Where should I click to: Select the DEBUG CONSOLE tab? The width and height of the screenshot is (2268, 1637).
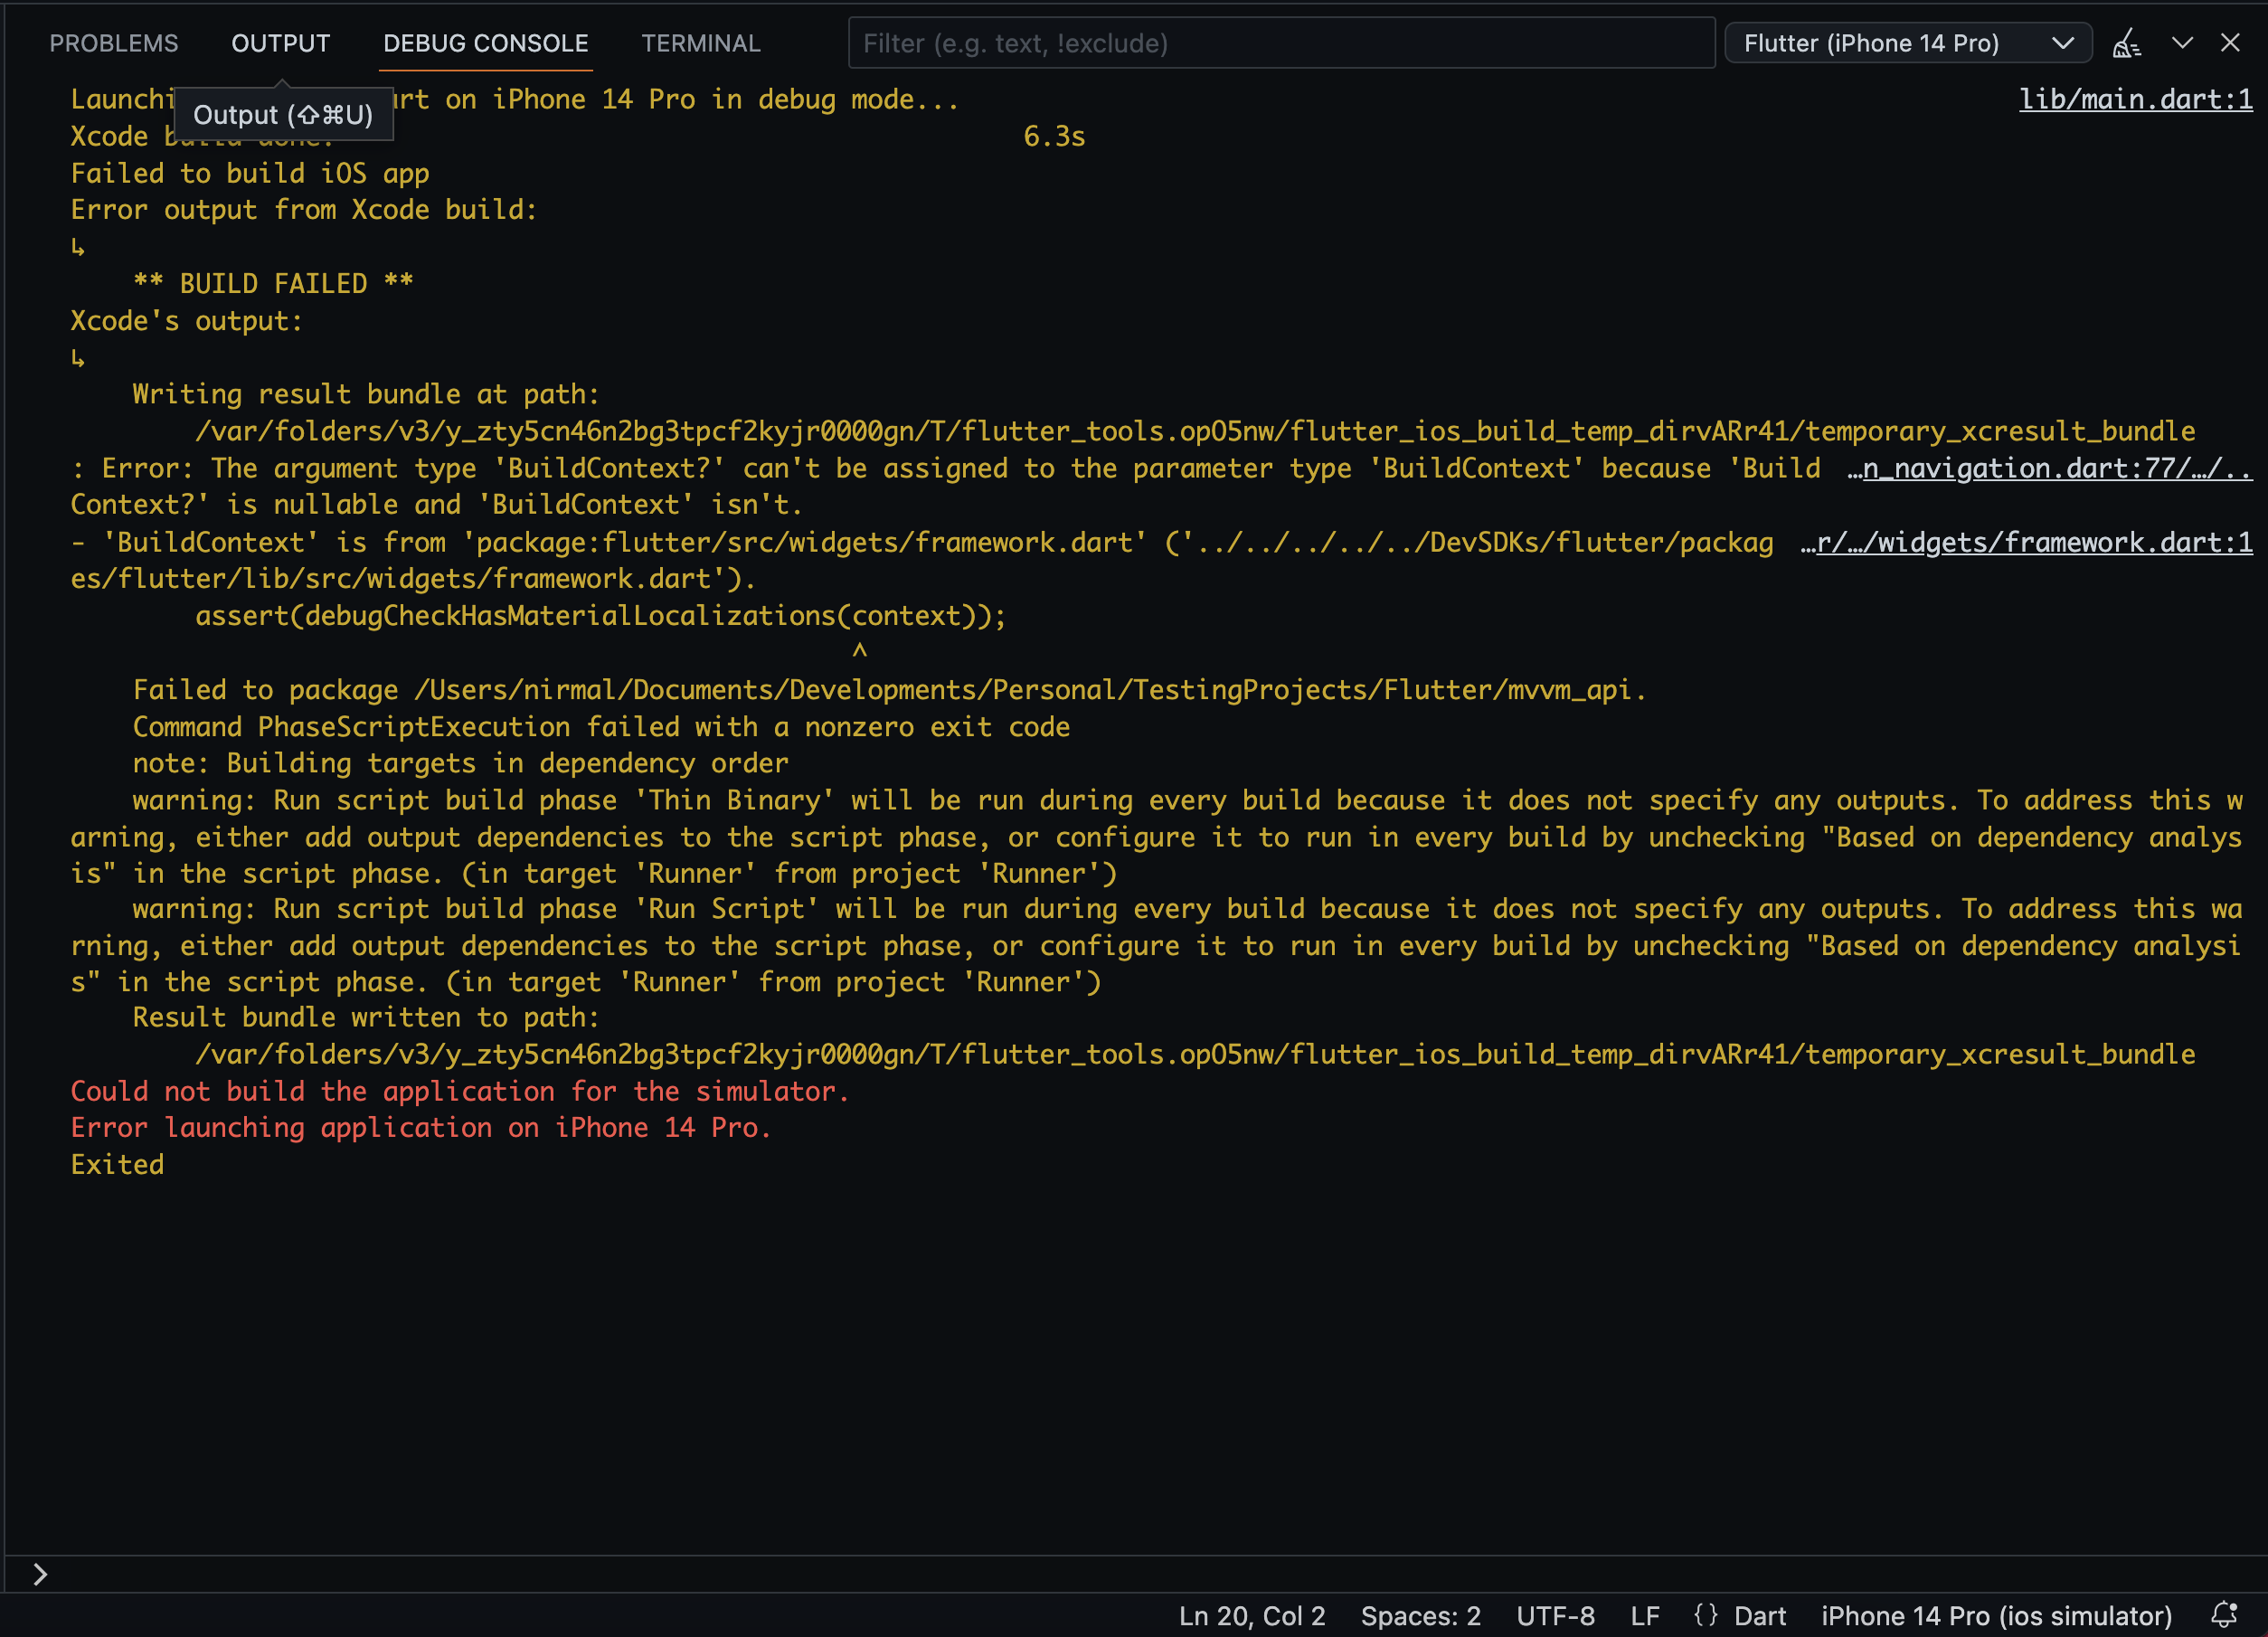pyautogui.click(x=485, y=43)
